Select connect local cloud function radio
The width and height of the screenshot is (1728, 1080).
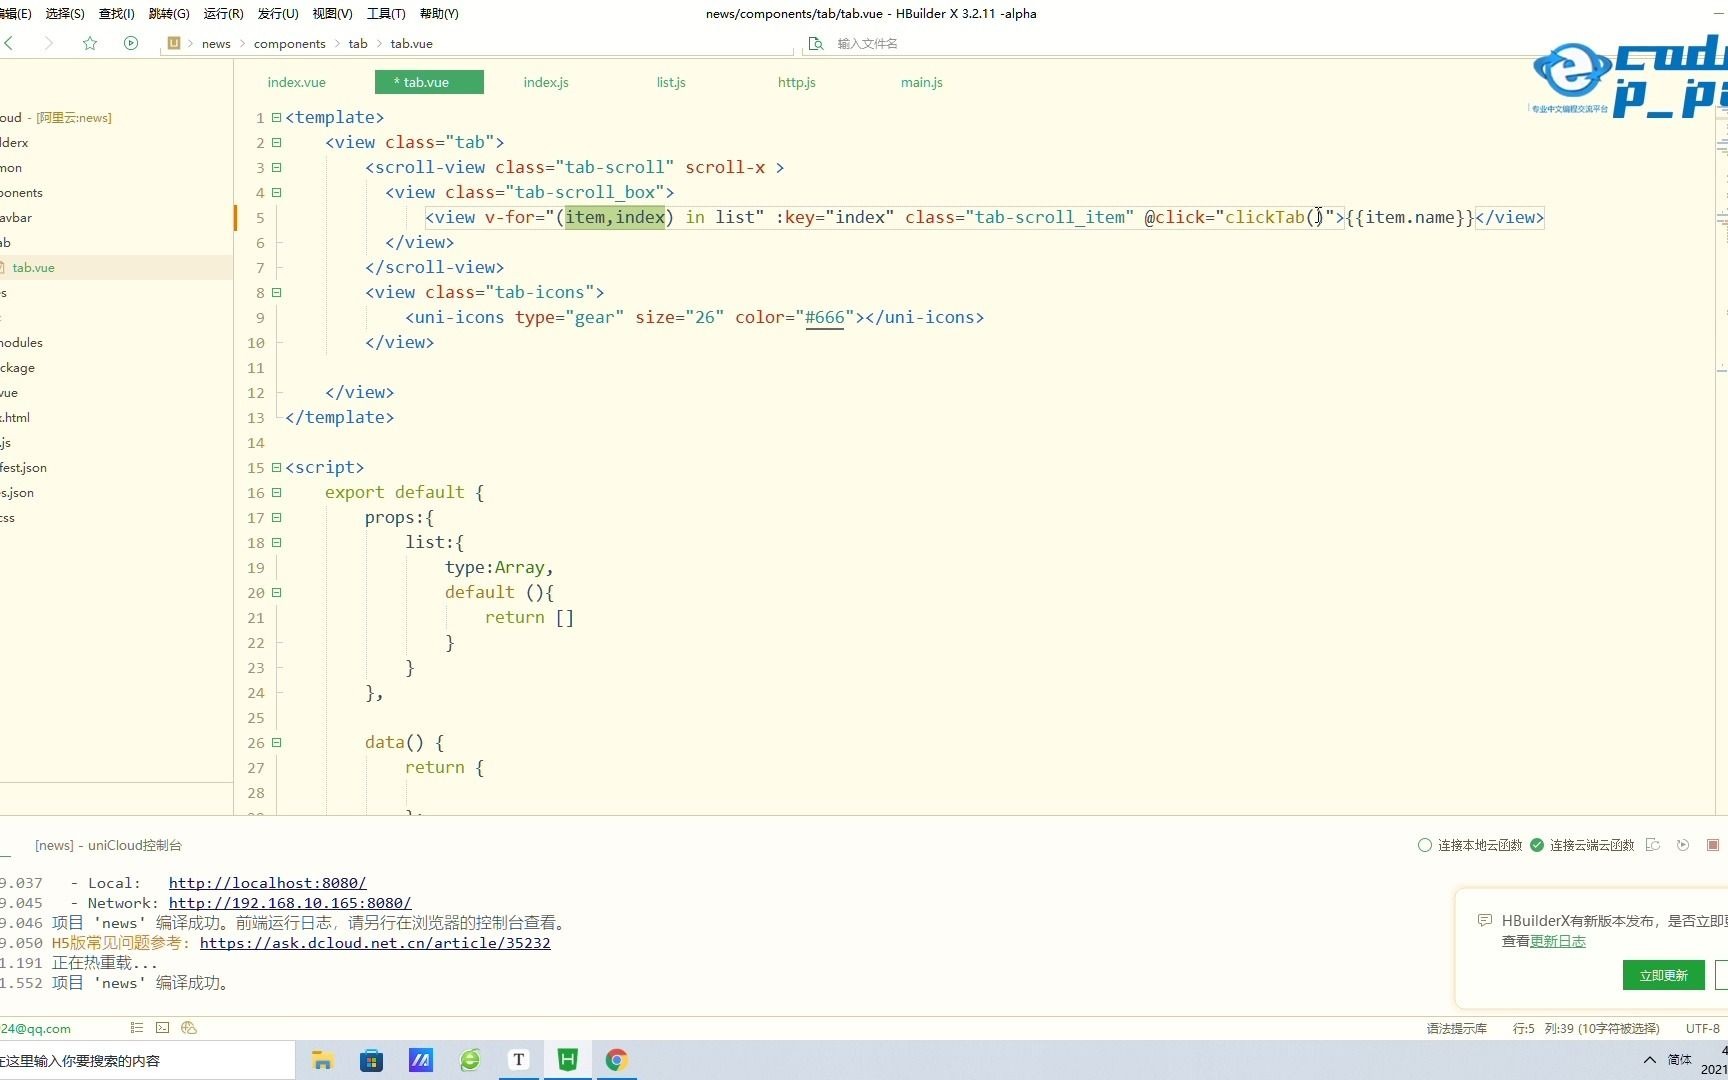pyautogui.click(x=1425, y=845)
